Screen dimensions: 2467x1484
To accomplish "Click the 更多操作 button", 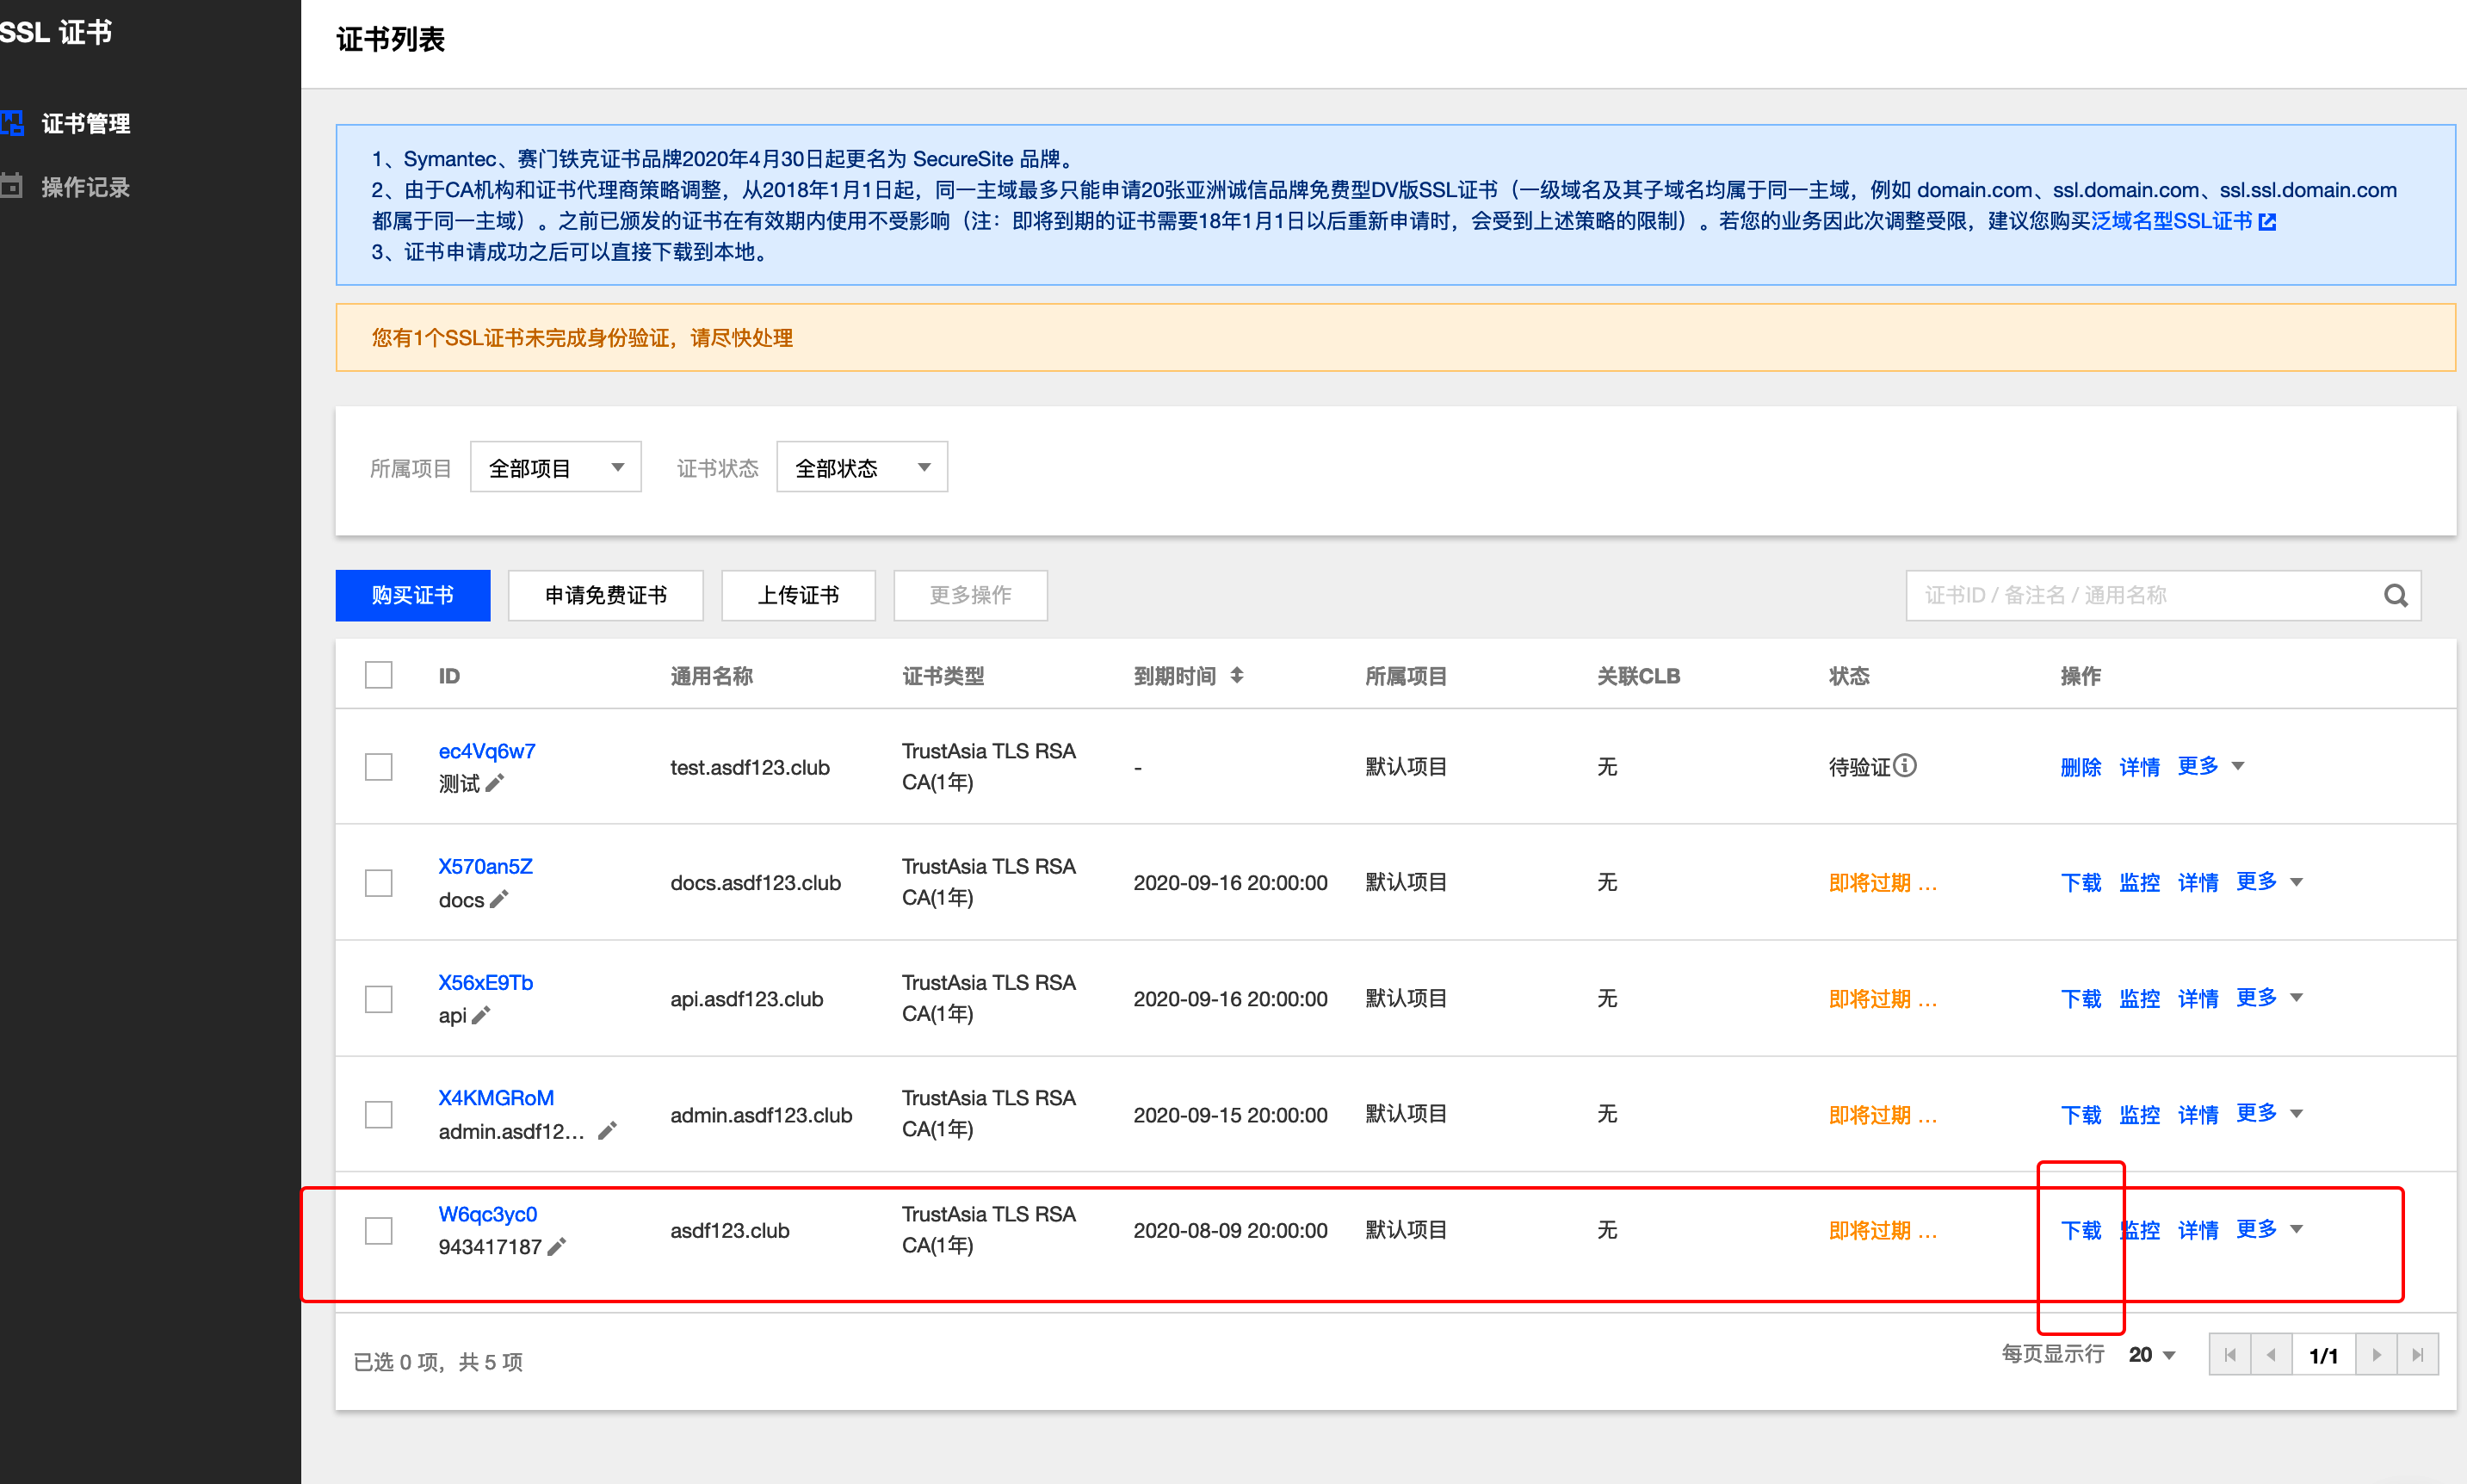I will tap(970, 595).
